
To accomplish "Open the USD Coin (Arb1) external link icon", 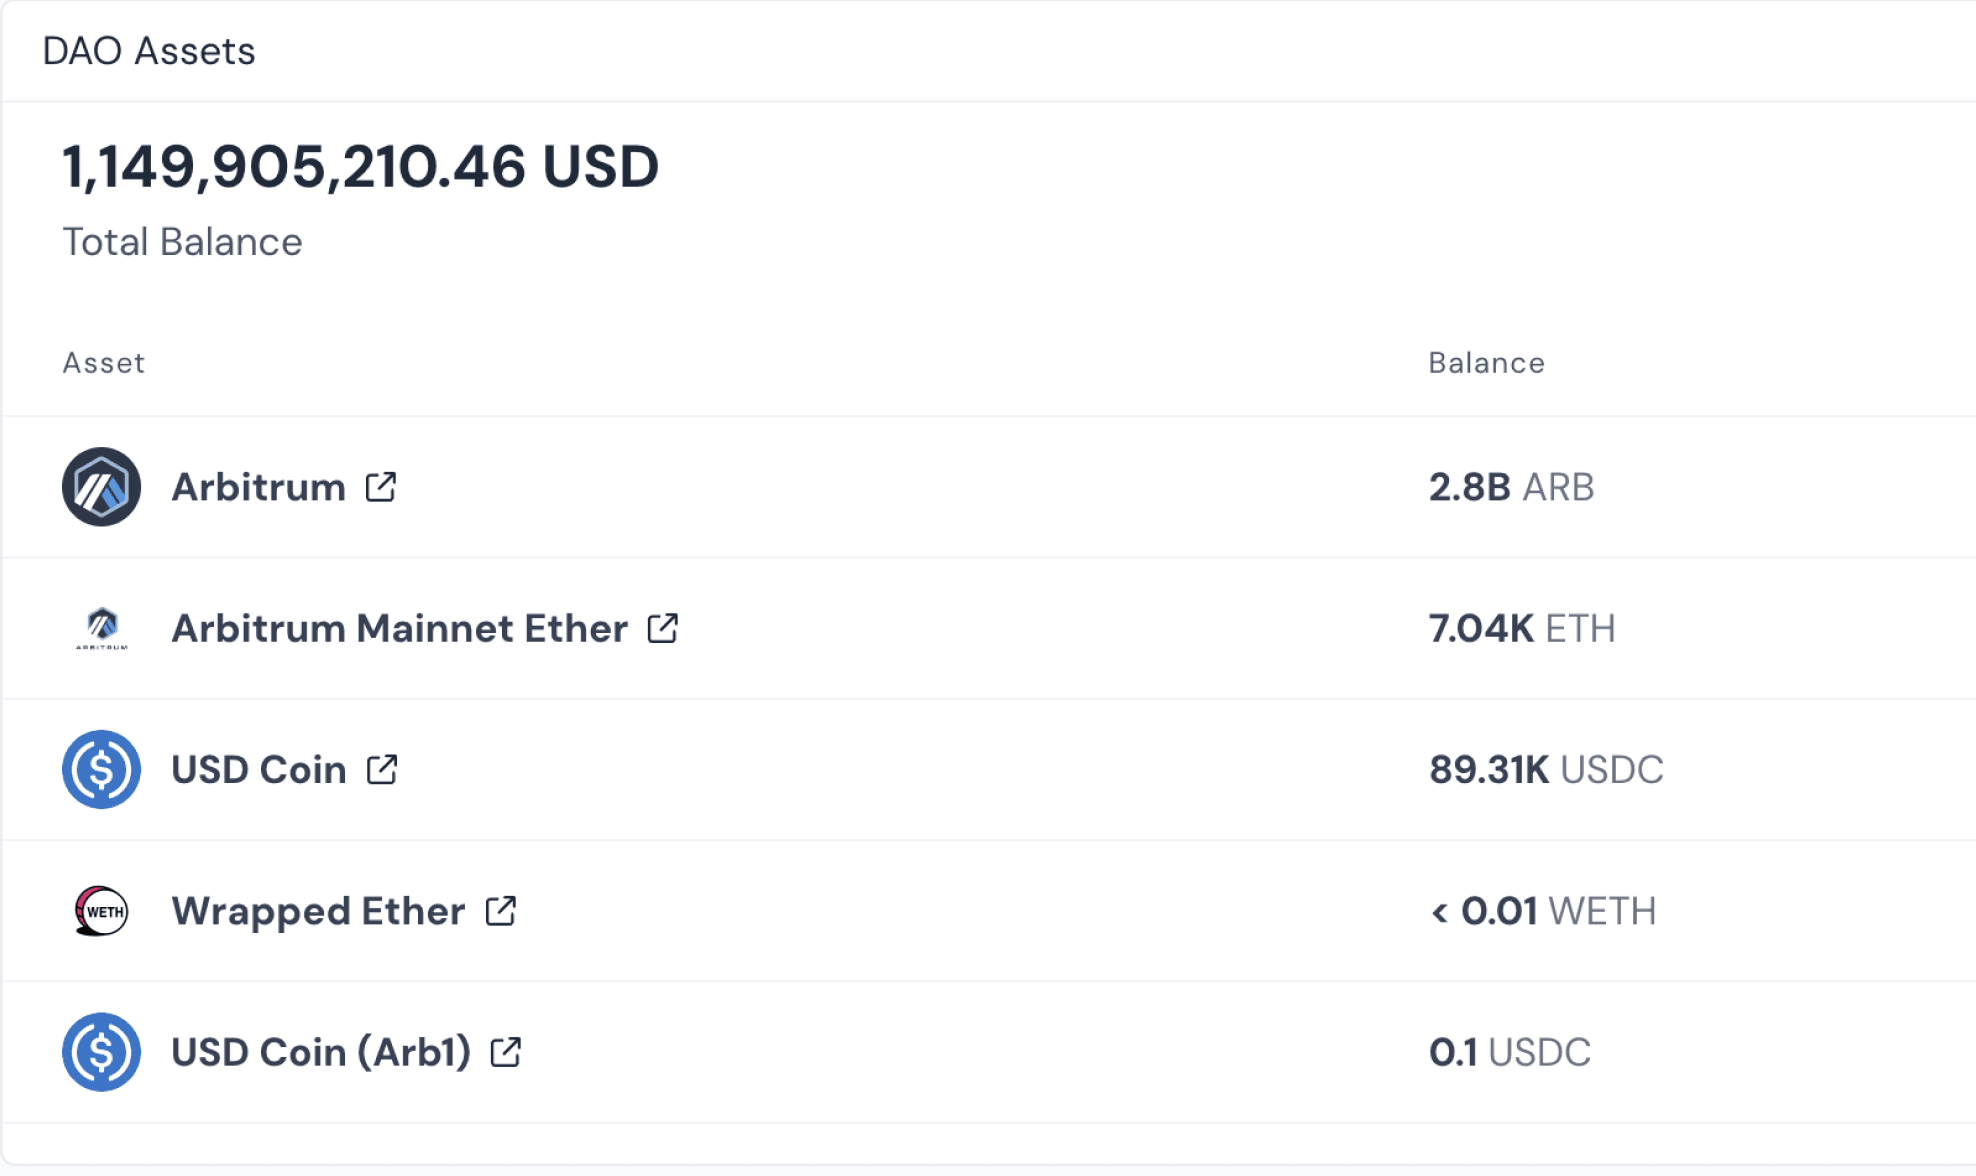I will 506,1052.
